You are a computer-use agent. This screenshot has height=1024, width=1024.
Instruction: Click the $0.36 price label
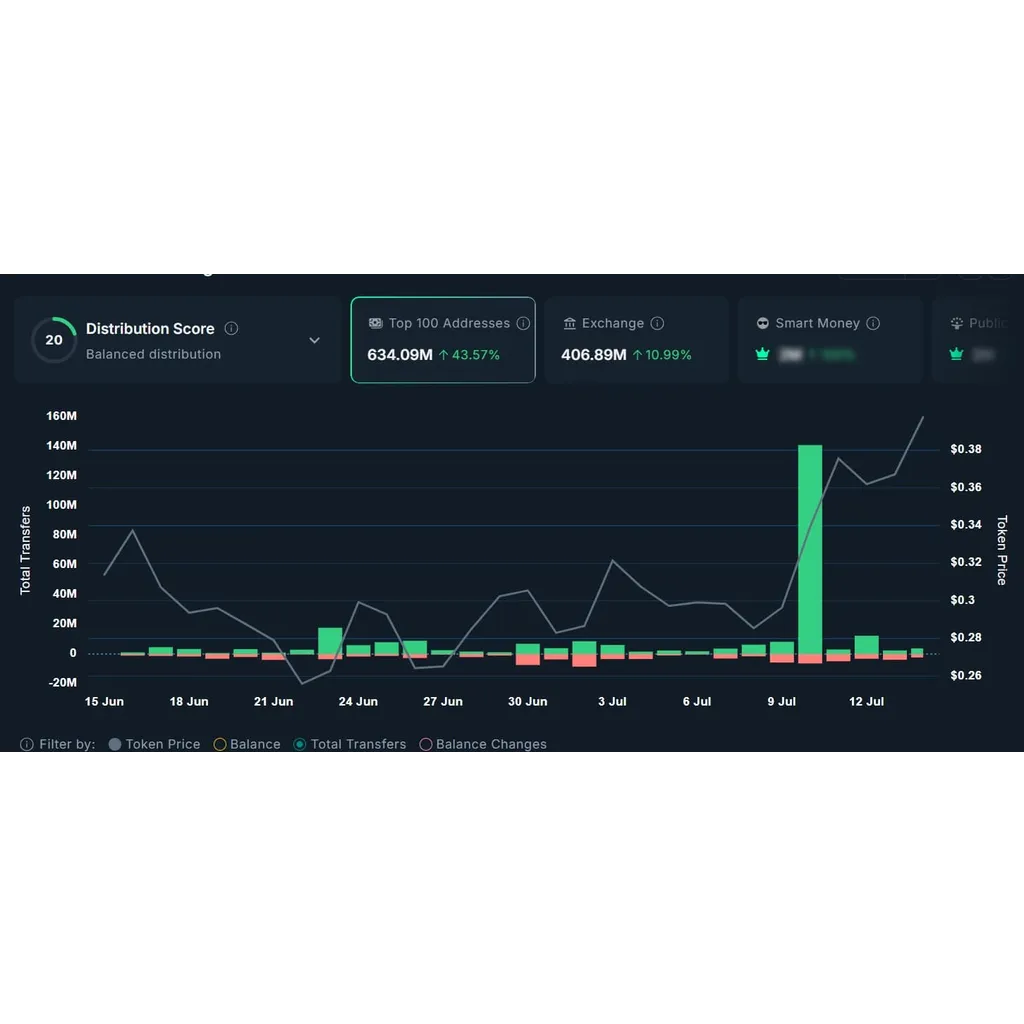[x=966, y=487]
